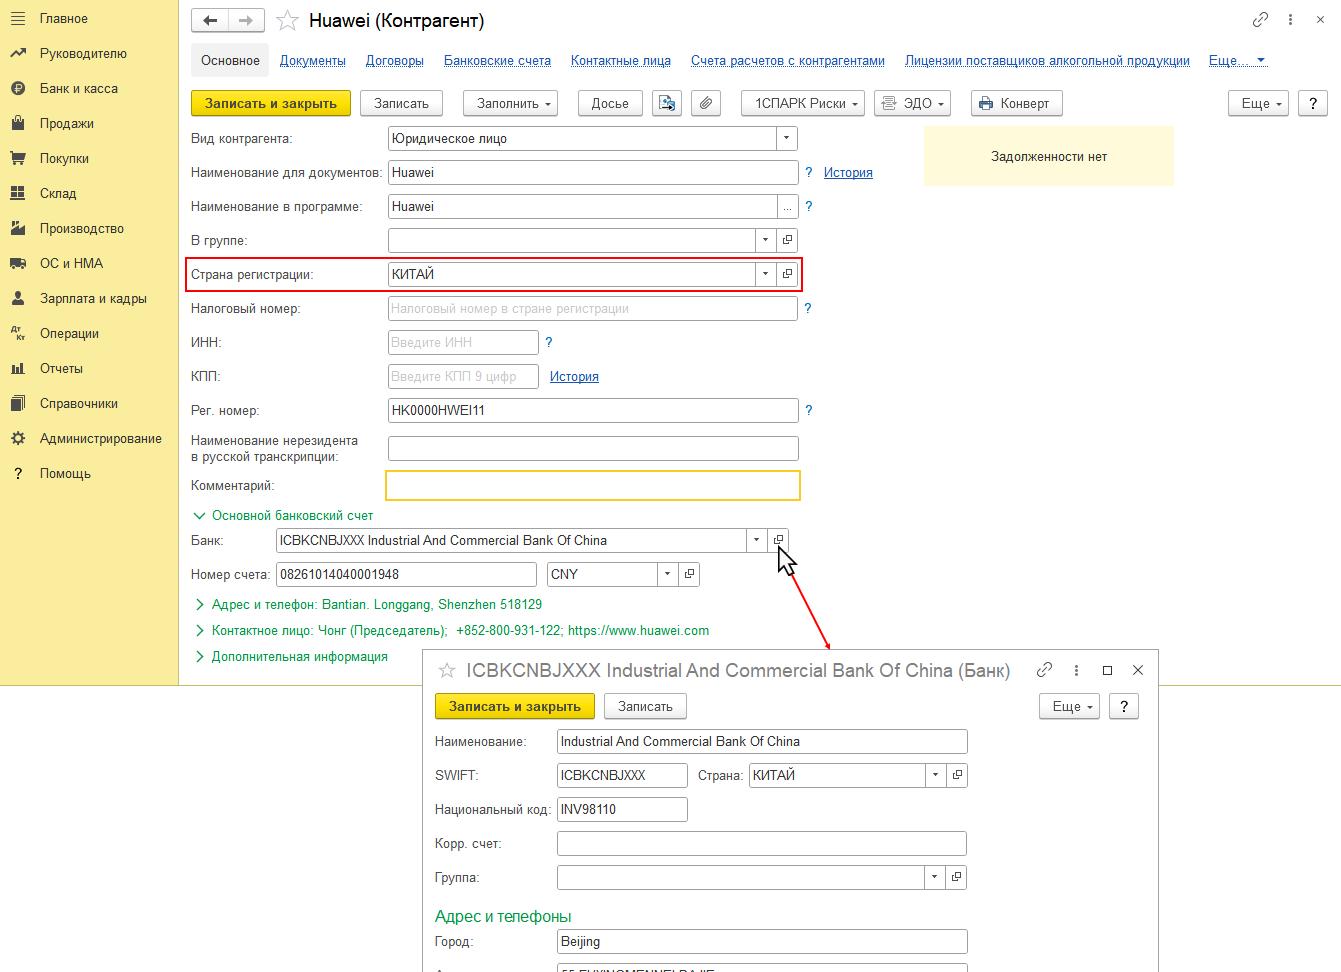Screen dimensions: 1341x972
Task: Switch to Банковские счета tab
Action: point(497,61)
